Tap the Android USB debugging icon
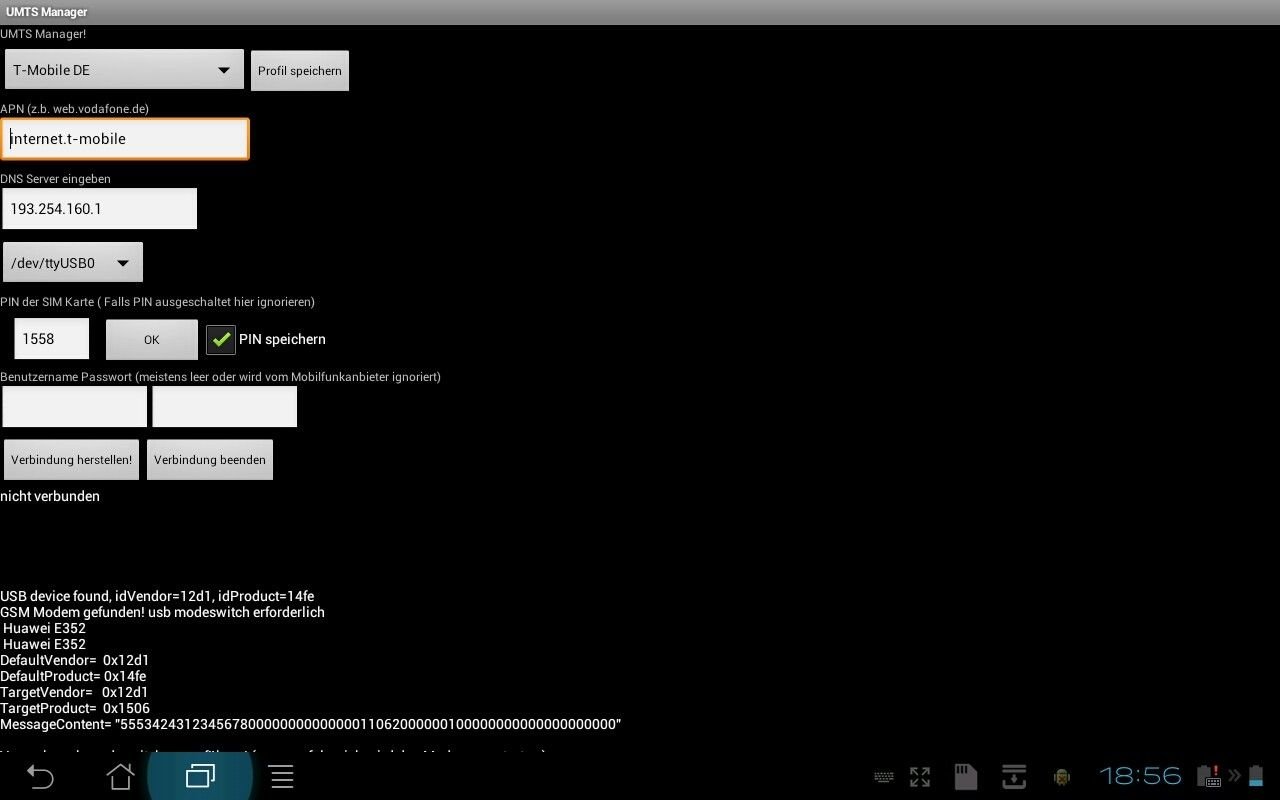The image size is (1280, 800). tap(1062, 777)
